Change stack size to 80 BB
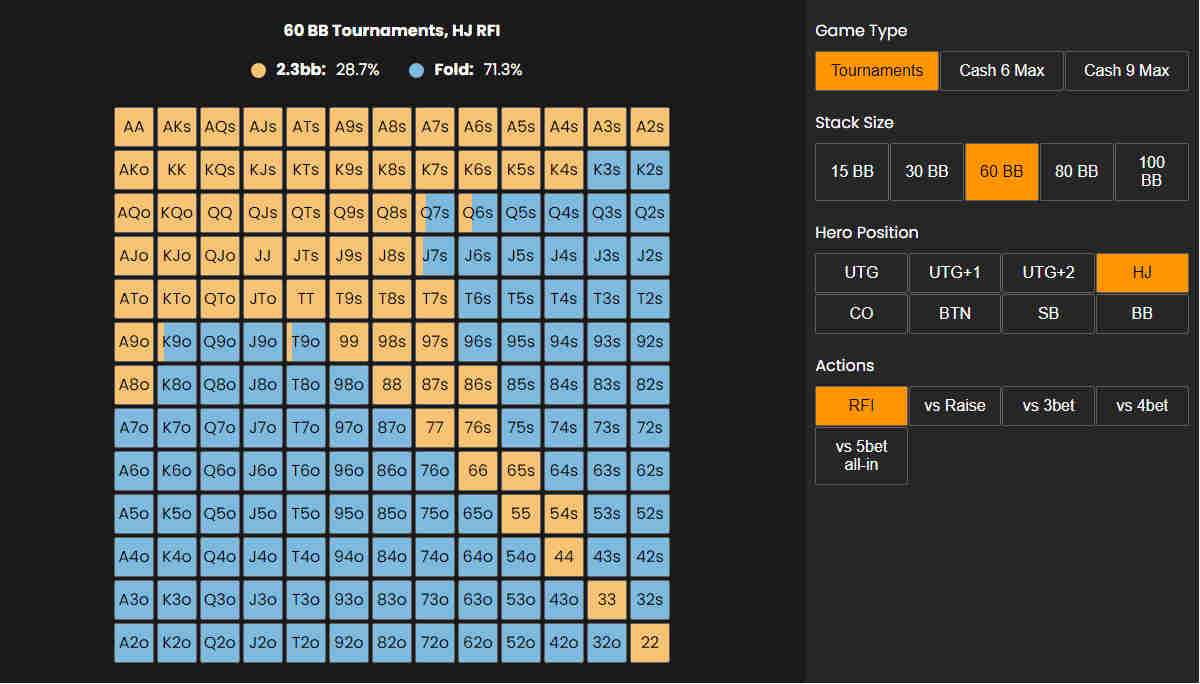The width and height of the screenshot is (1200, 684). [1076, 172]
